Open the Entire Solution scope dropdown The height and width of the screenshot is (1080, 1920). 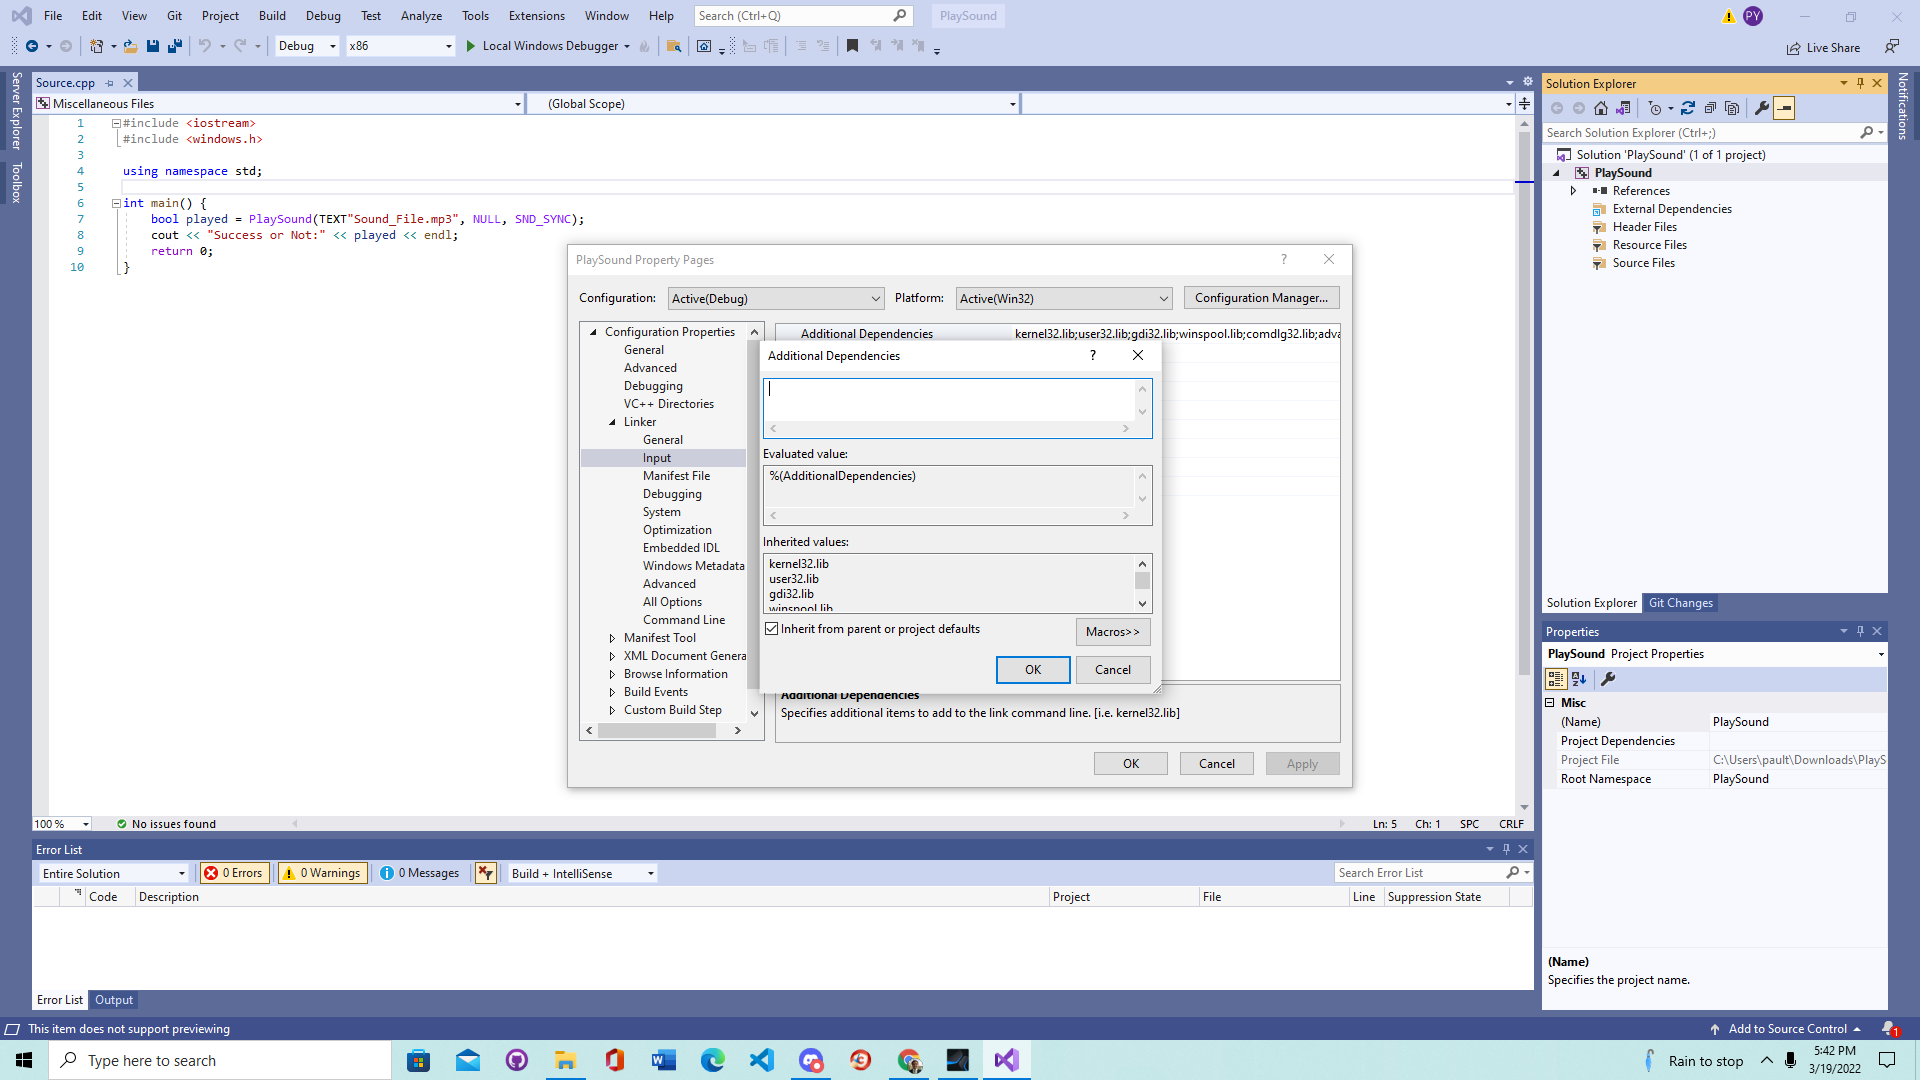[113, 873]
